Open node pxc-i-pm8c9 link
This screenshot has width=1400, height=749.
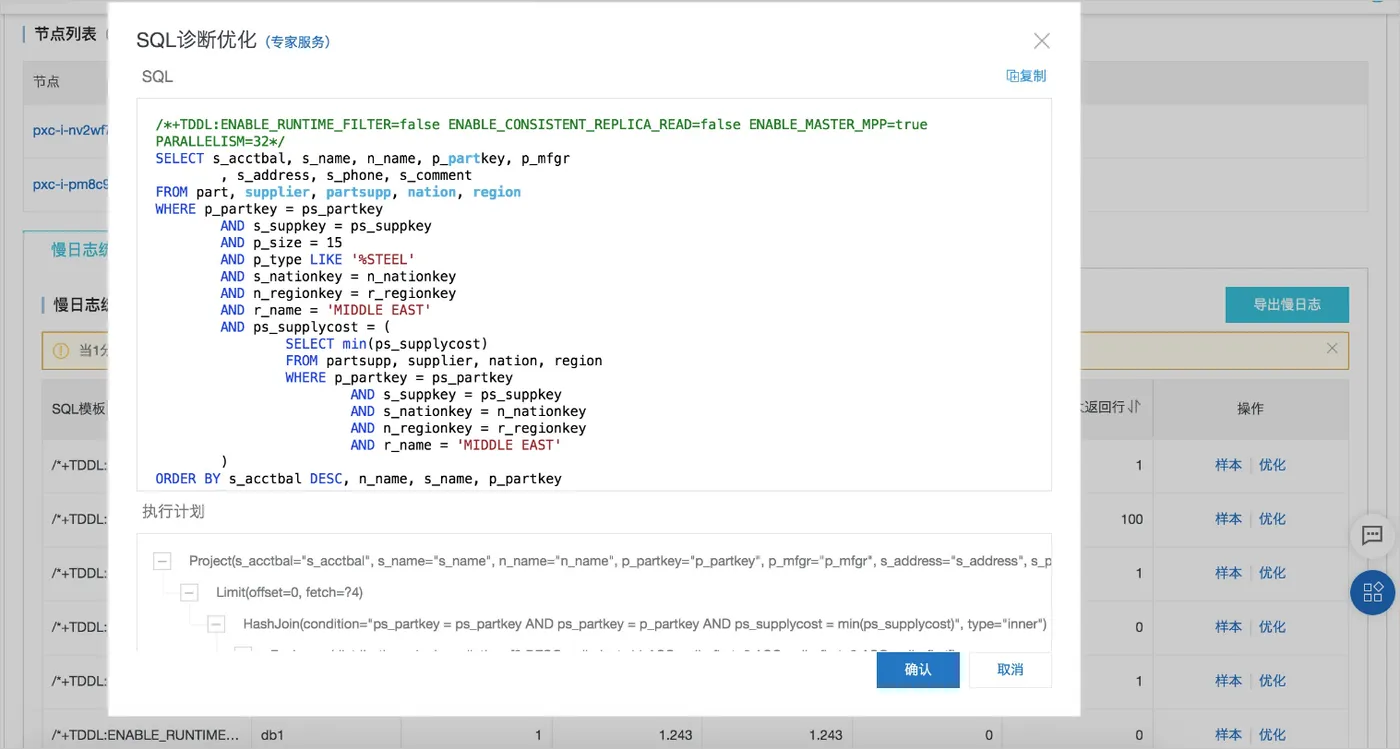tap(70, 185)
